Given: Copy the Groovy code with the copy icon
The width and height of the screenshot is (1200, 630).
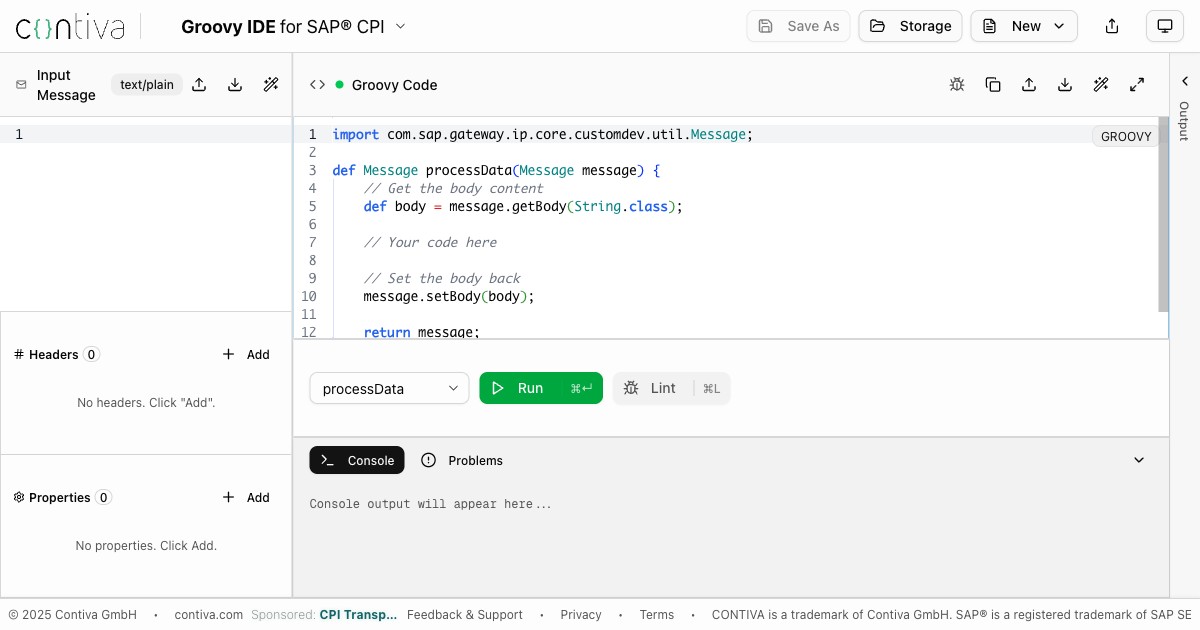Looking at the screenshot, I should [x=993, y=85].
